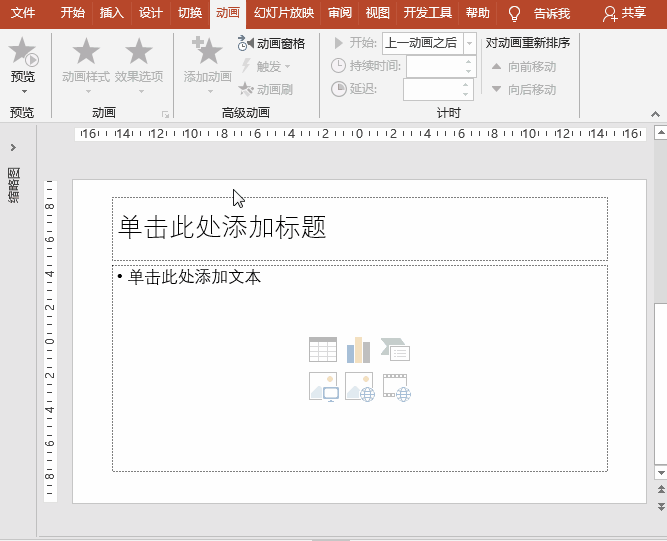Increase the Duration spinner value

click(x=469, y=62)
